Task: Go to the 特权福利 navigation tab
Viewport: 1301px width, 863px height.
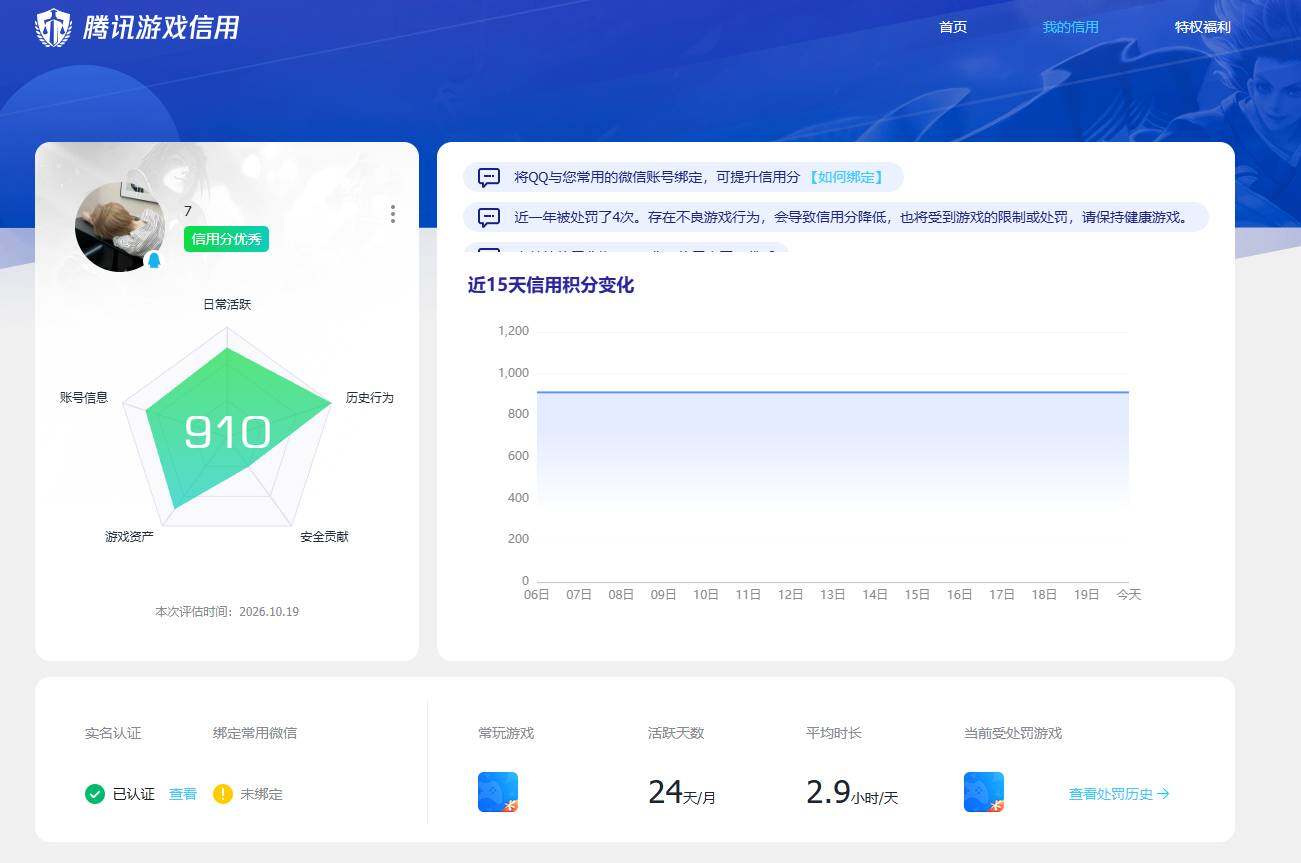Action: [1202, 27]
